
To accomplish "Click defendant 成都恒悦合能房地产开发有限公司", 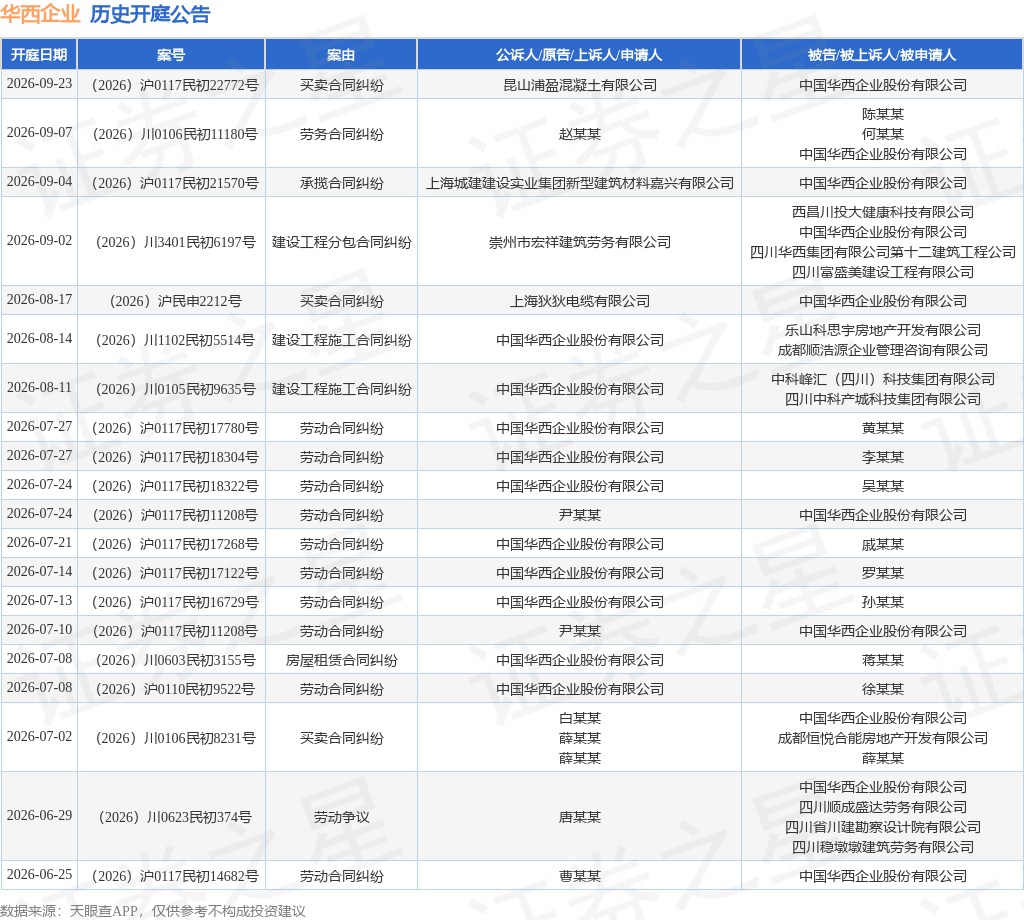I will [882, 738].
